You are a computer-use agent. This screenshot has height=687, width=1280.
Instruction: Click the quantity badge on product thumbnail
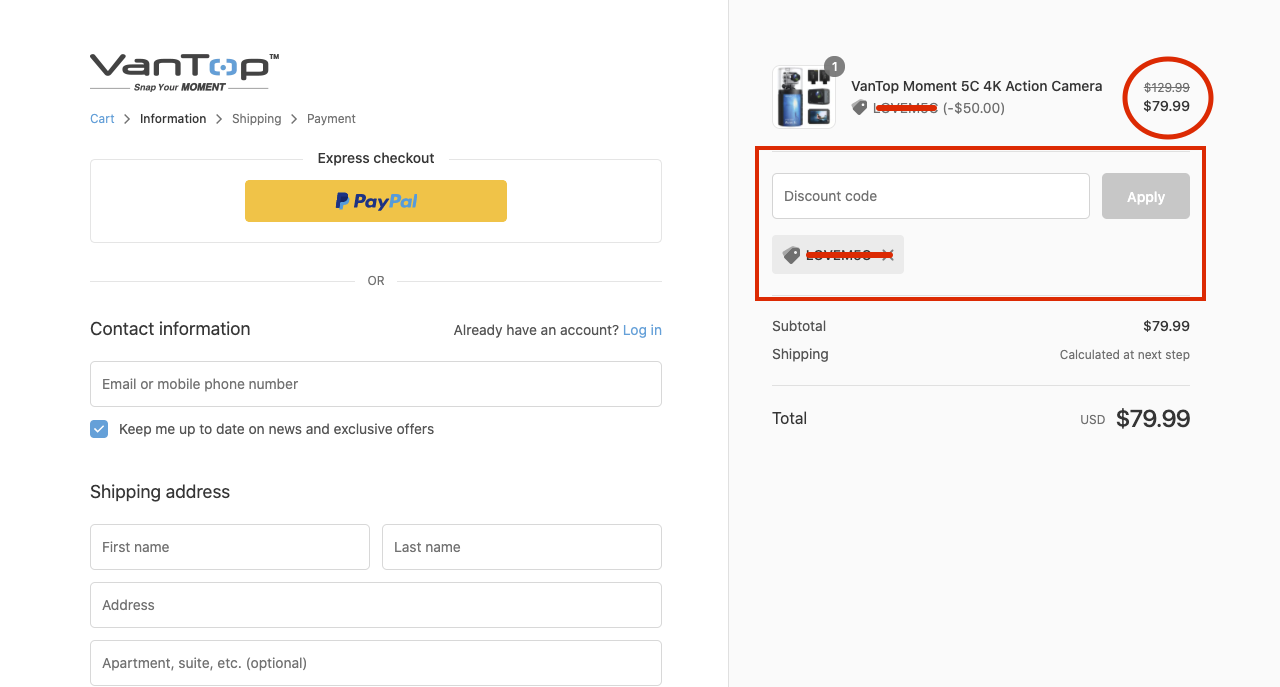[x=834, y=67]
